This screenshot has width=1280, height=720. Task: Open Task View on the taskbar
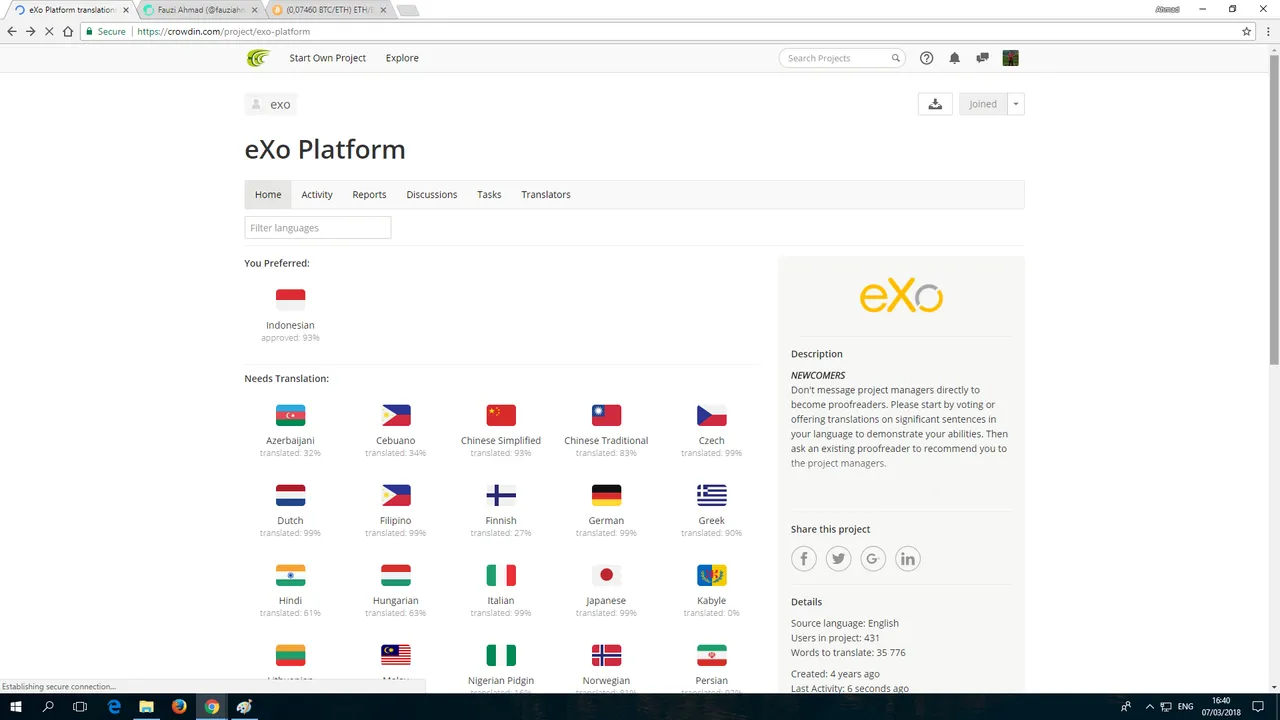tap(81, 706)
